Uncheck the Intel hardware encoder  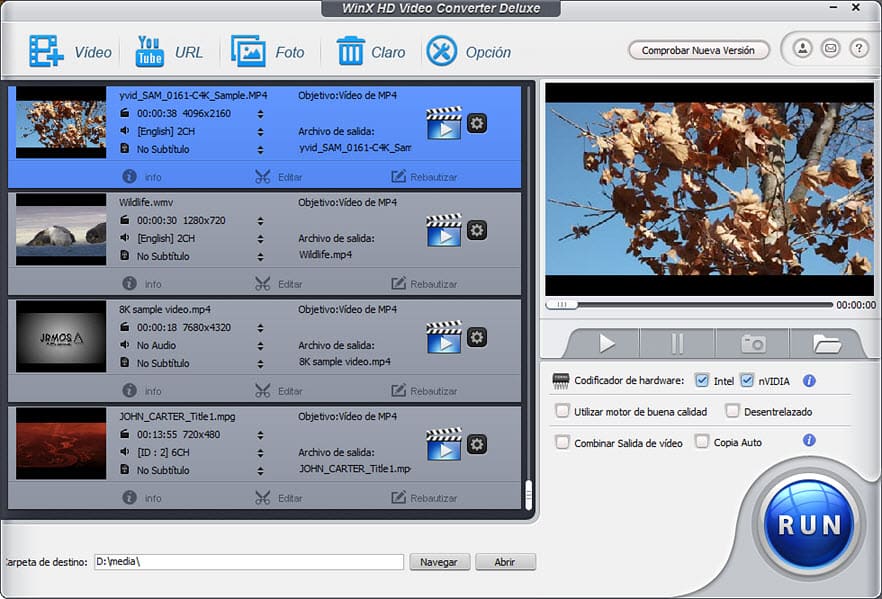(x=701, y=380)
